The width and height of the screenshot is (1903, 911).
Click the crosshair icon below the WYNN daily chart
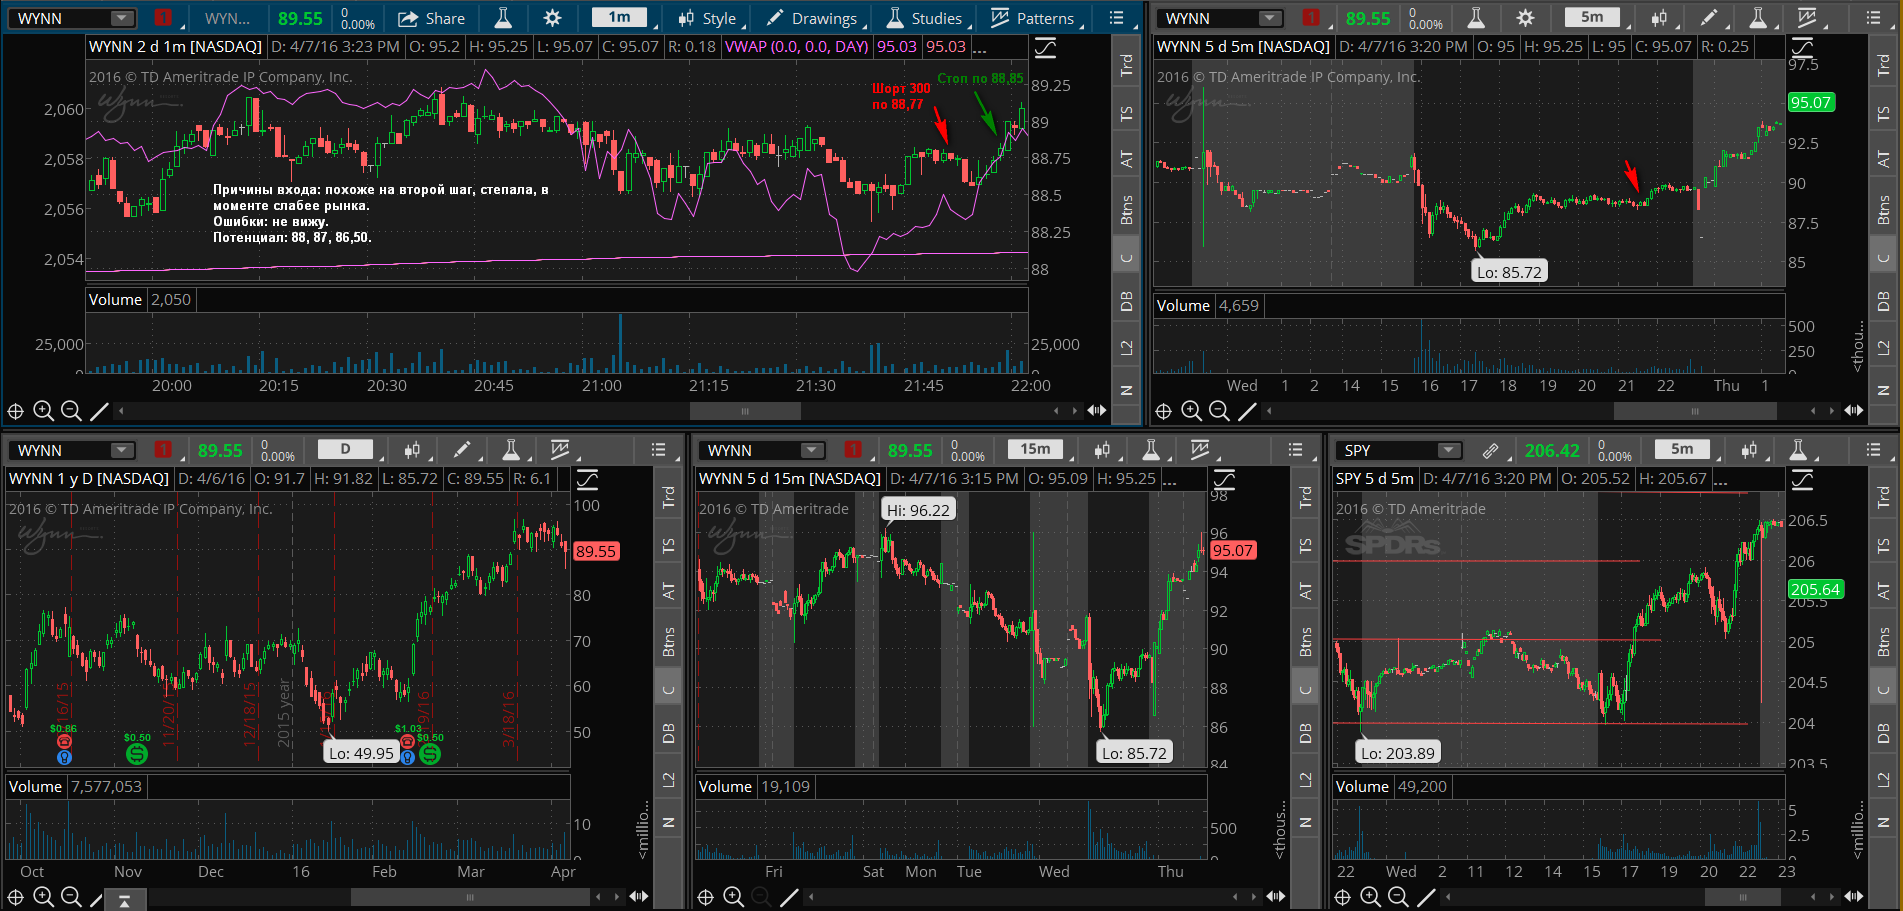point(15,897)
